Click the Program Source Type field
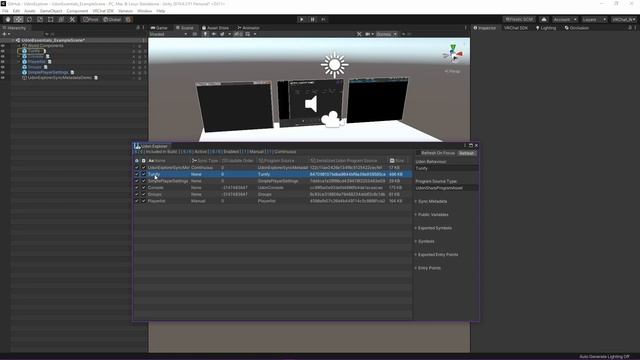The height and width of the screenshot is (360, 640). pos(446,188)
